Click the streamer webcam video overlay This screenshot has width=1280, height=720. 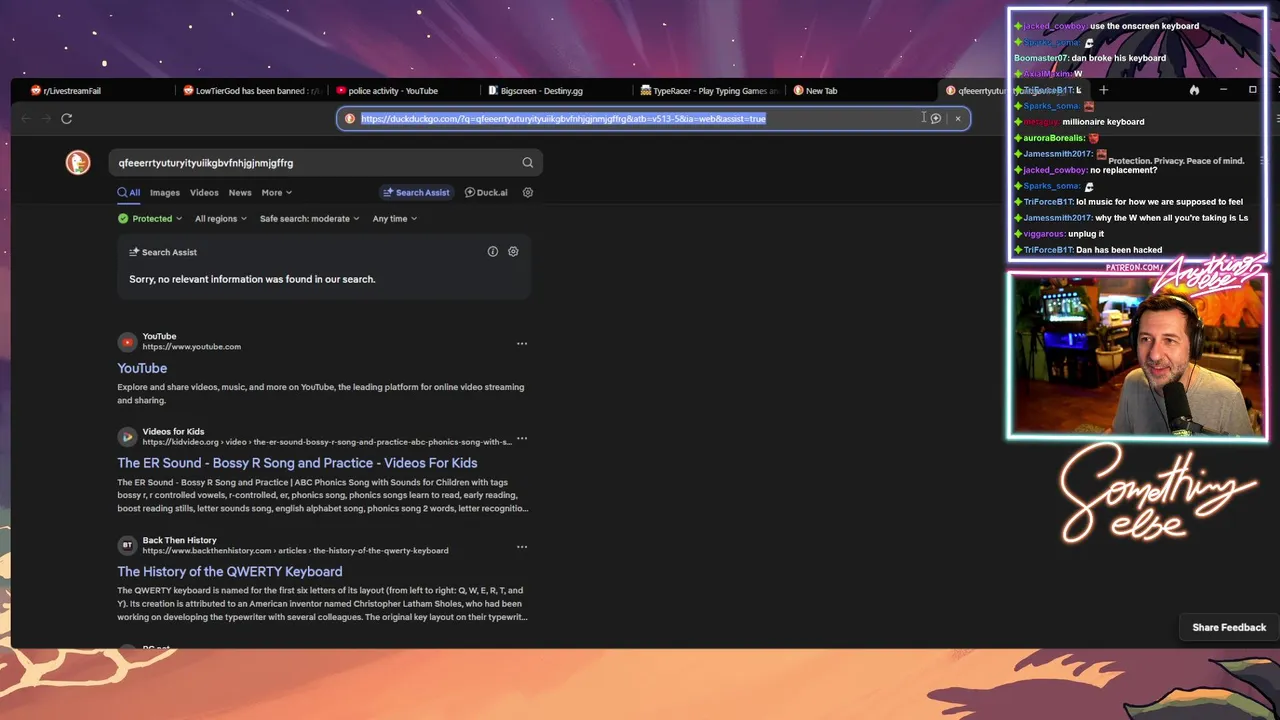tap(1137, 356)
